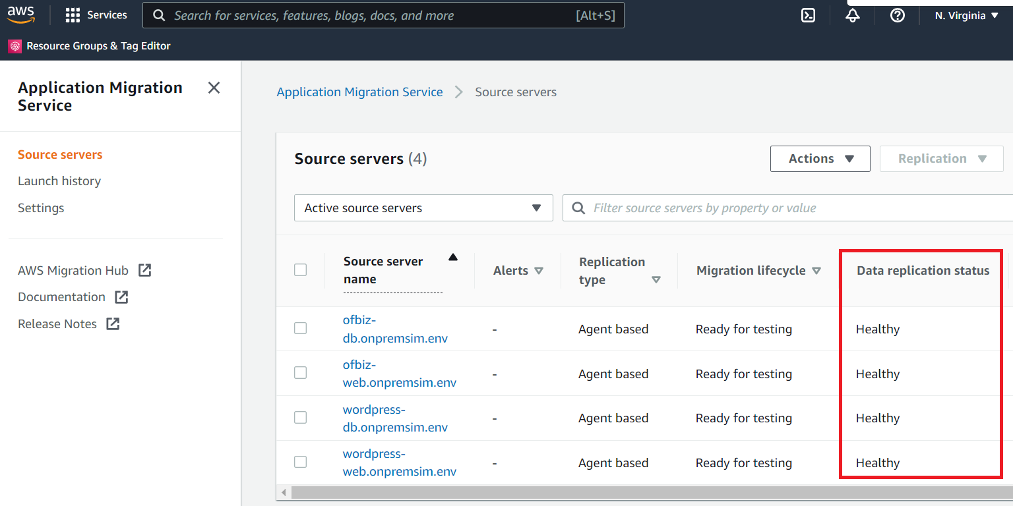Check the wordpress-web.onpremsim.env row checkbox
Image resolution: width=1014 pixels, height=506 pixels.
[301, 462]
